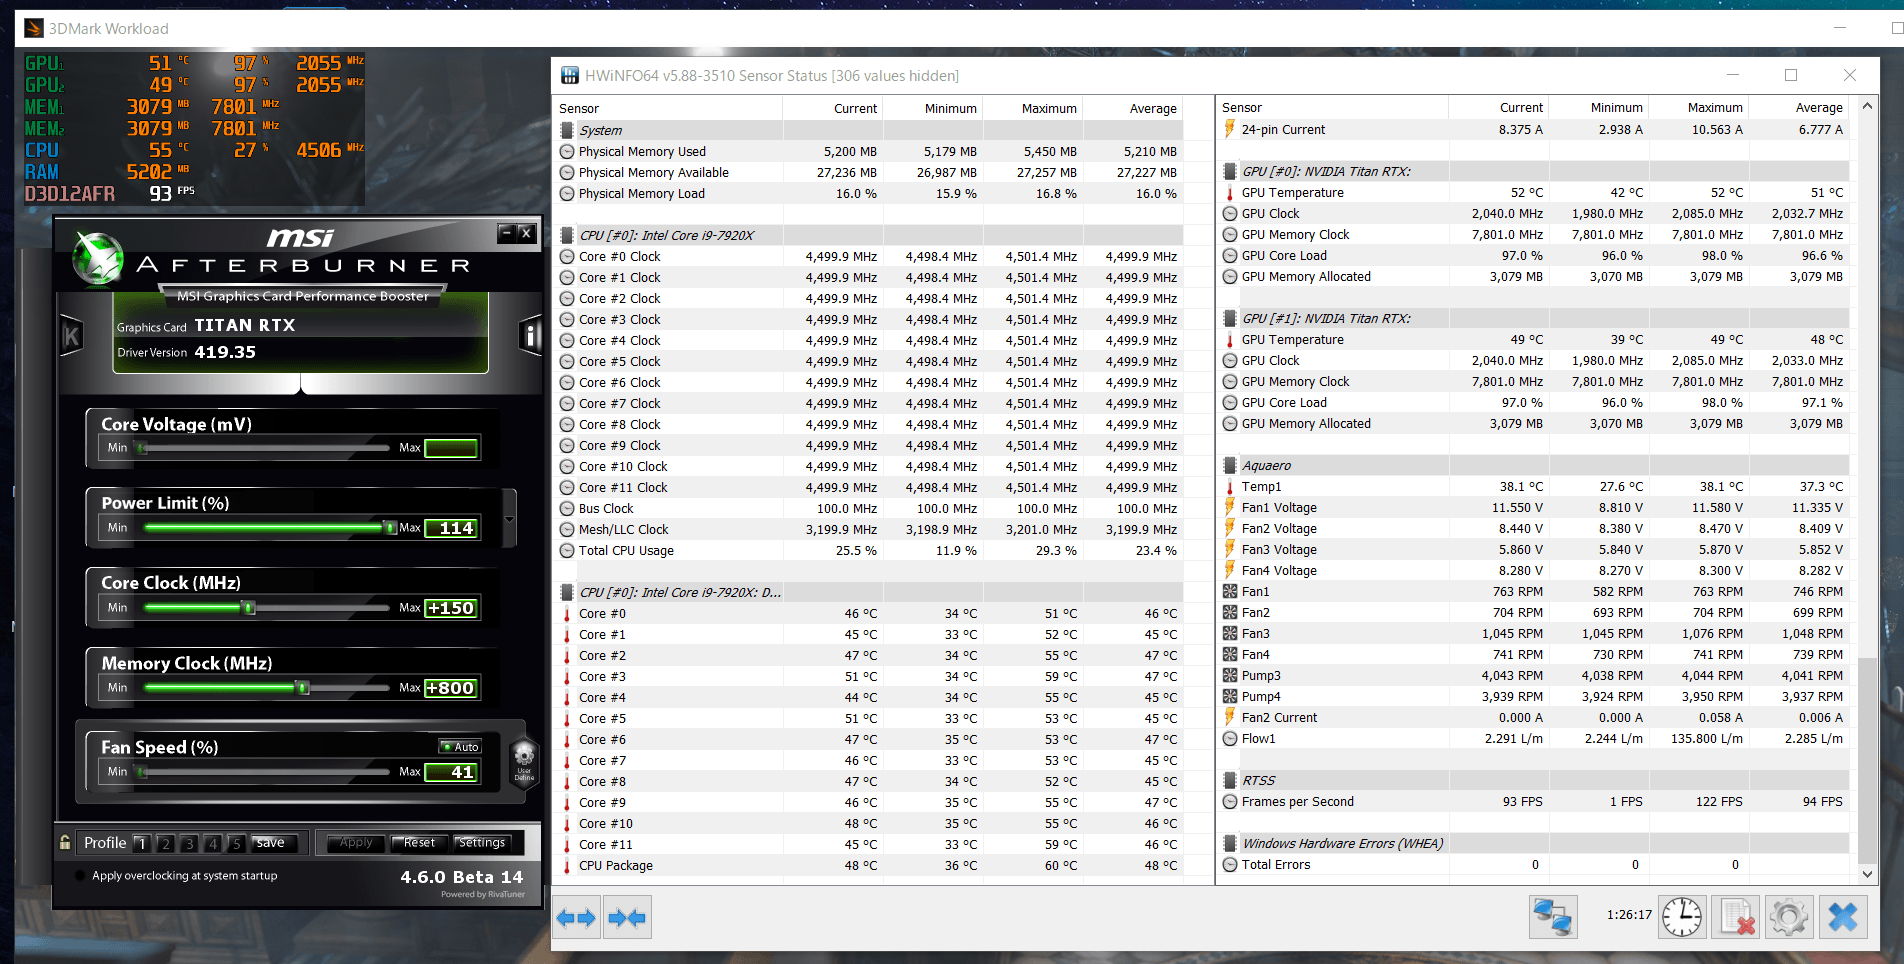The height and width of the screenshot is (964, 1904).
Task: Click HWiNFO shrink columns arrows button
Action: coord(627,917)
